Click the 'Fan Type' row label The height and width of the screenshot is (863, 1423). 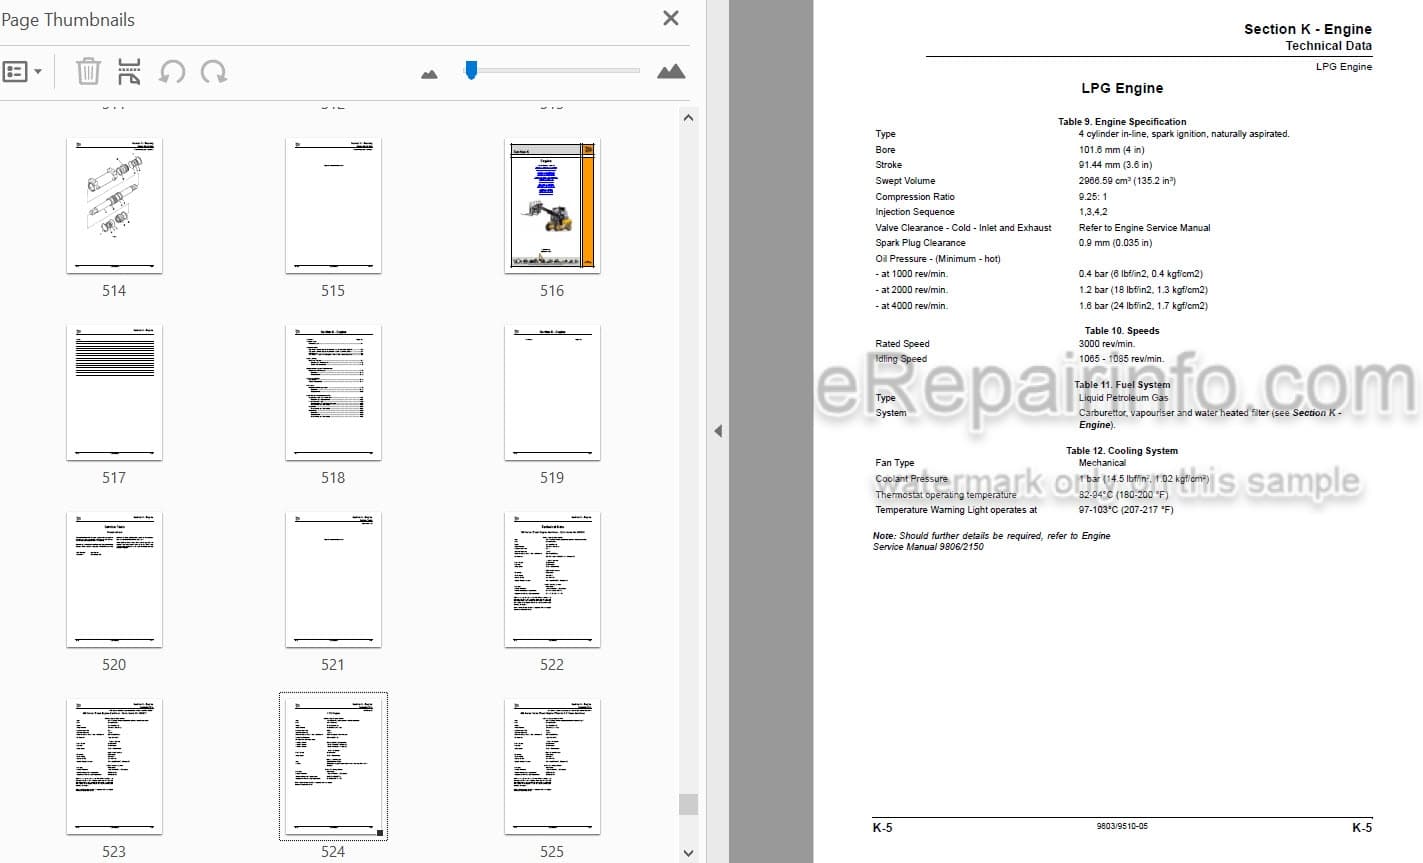tap(895, 463)
